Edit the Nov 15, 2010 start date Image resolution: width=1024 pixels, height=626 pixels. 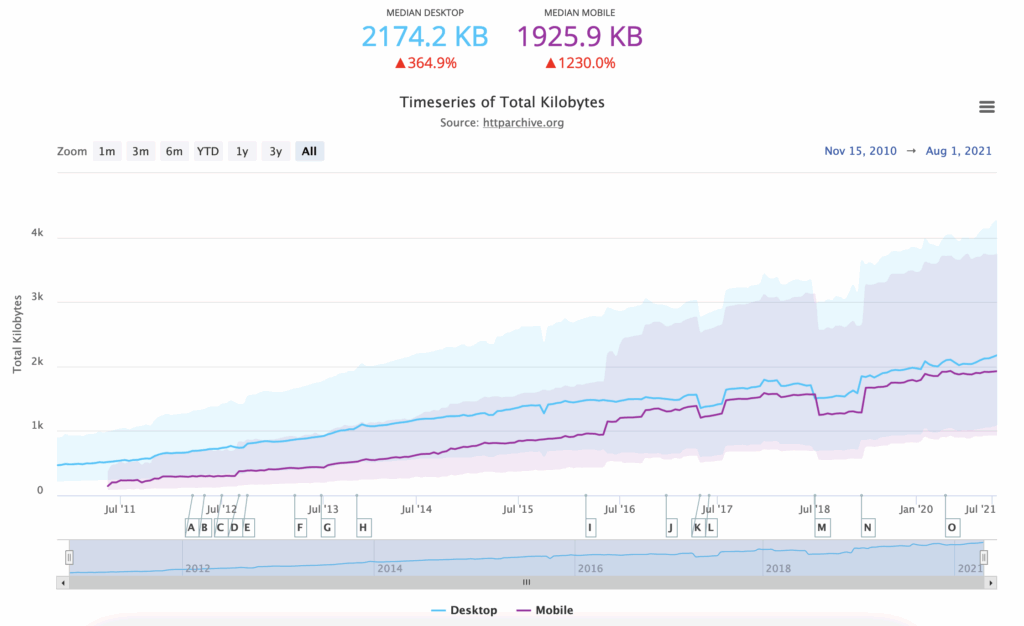860,151
